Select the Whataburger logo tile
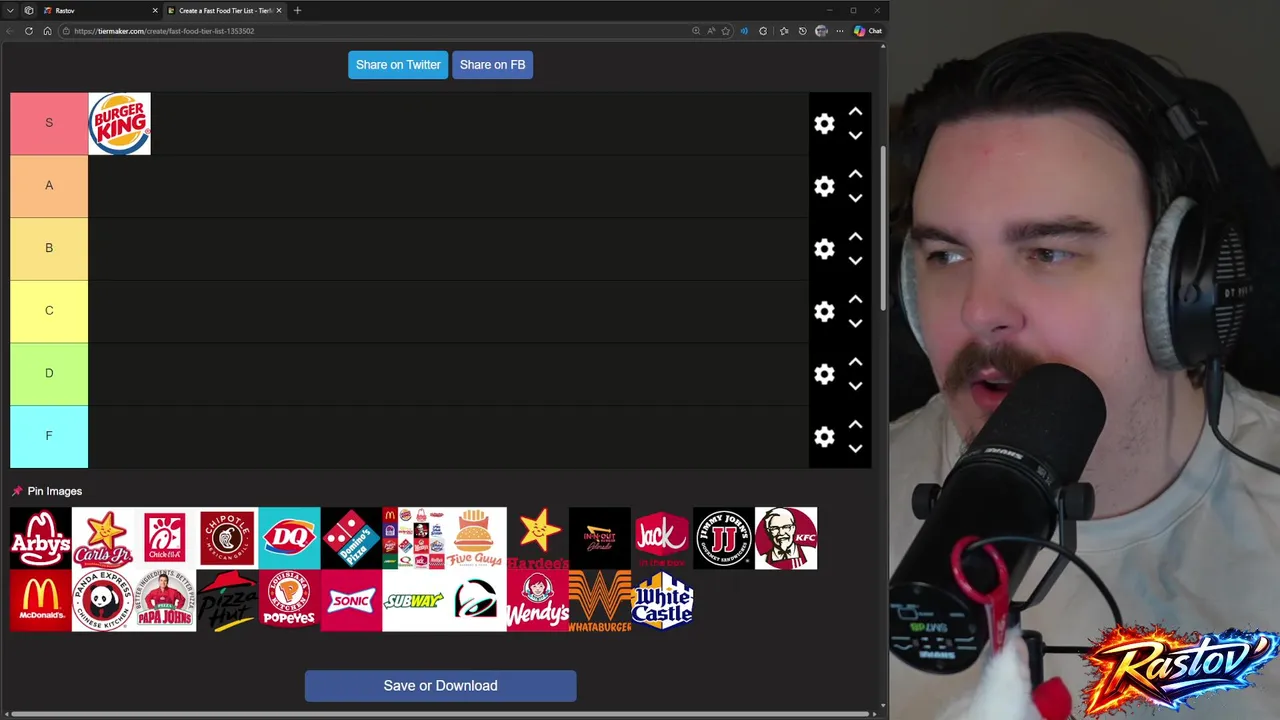Screen dimensions: 1280x720 (599, 600)
